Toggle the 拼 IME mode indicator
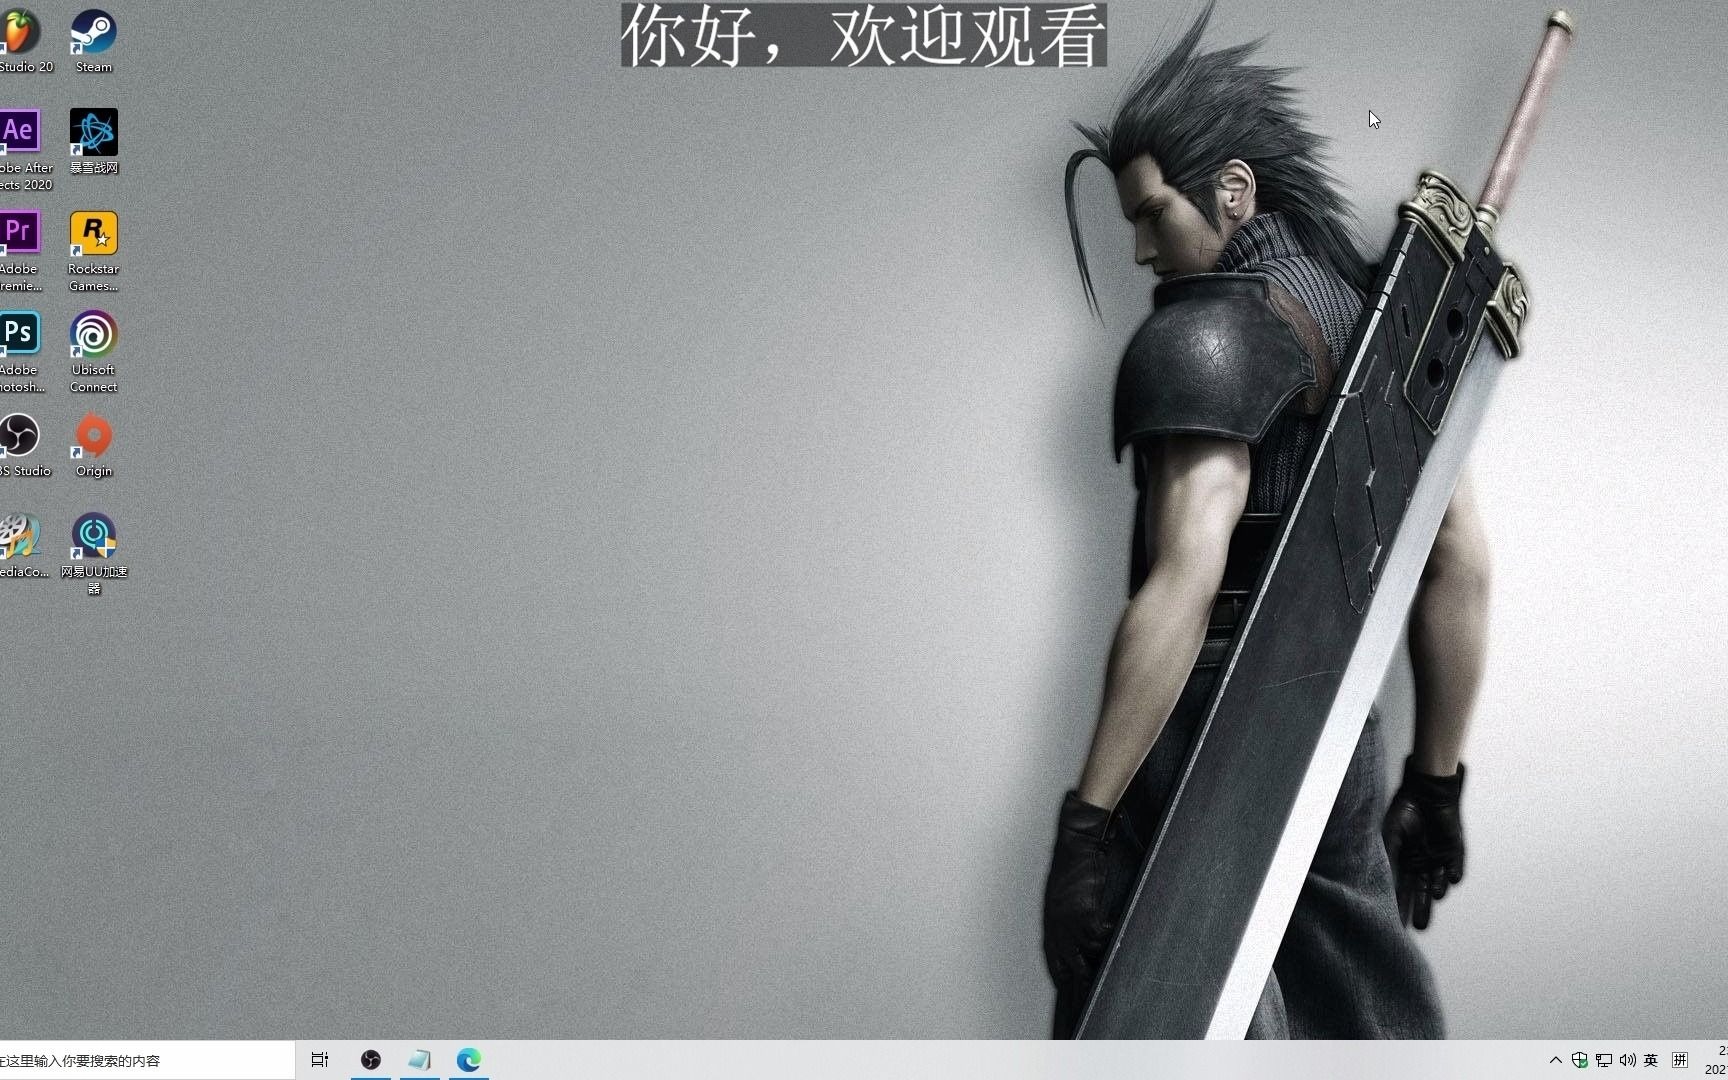 pyautogui.click(x=1680, y=1060)
